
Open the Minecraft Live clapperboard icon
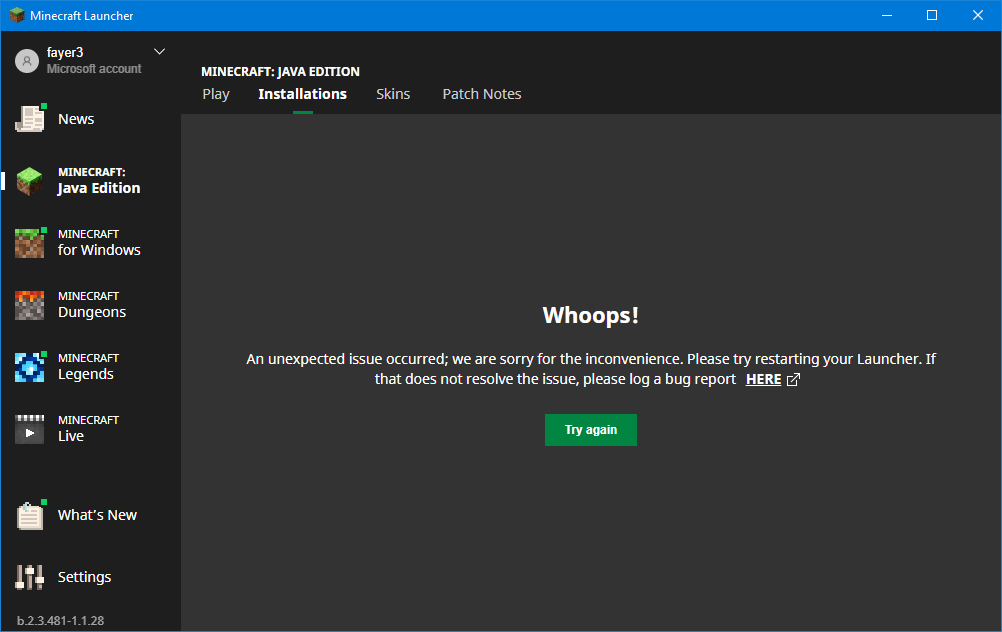pyautogui.click(x=29, y=429)
